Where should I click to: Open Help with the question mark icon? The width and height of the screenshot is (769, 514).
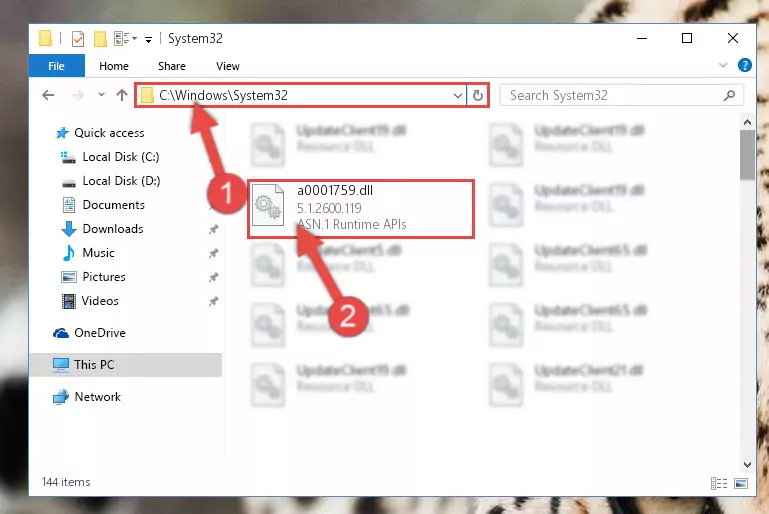coord(744,65)
